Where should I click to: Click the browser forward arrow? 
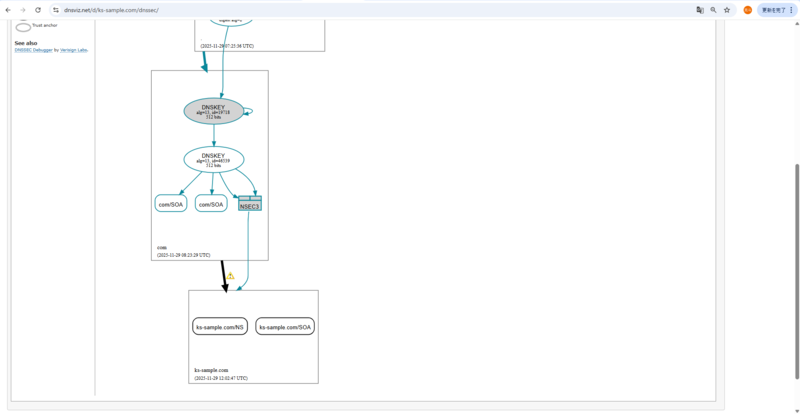pyautogui.click(x=22, y=10)
